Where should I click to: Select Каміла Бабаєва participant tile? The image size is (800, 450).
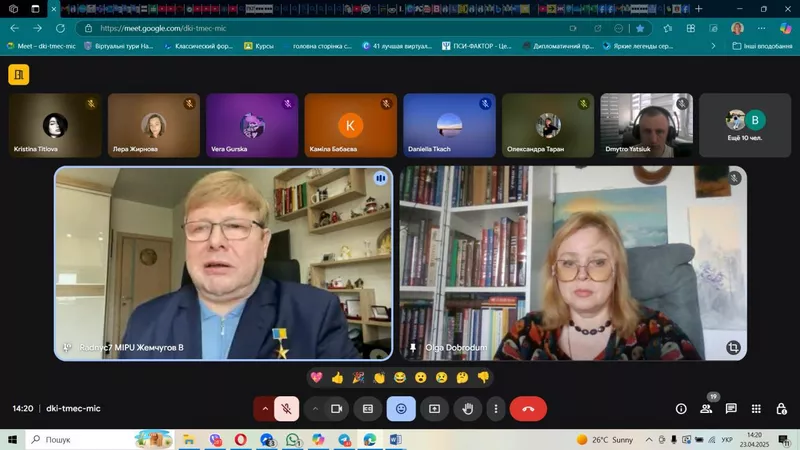click(351, 125)
